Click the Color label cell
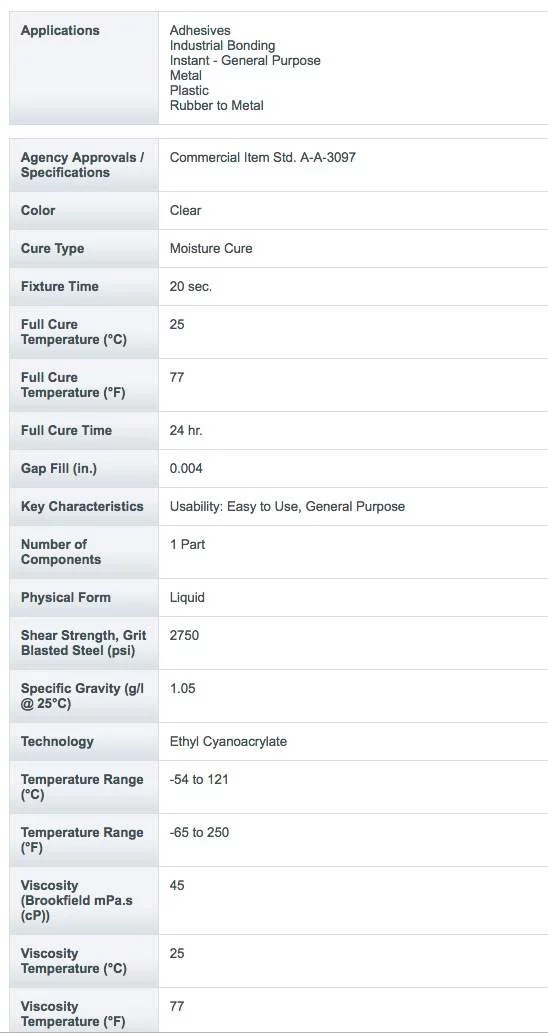Screen dimensions: 548x1033 (x=84, y=211)
